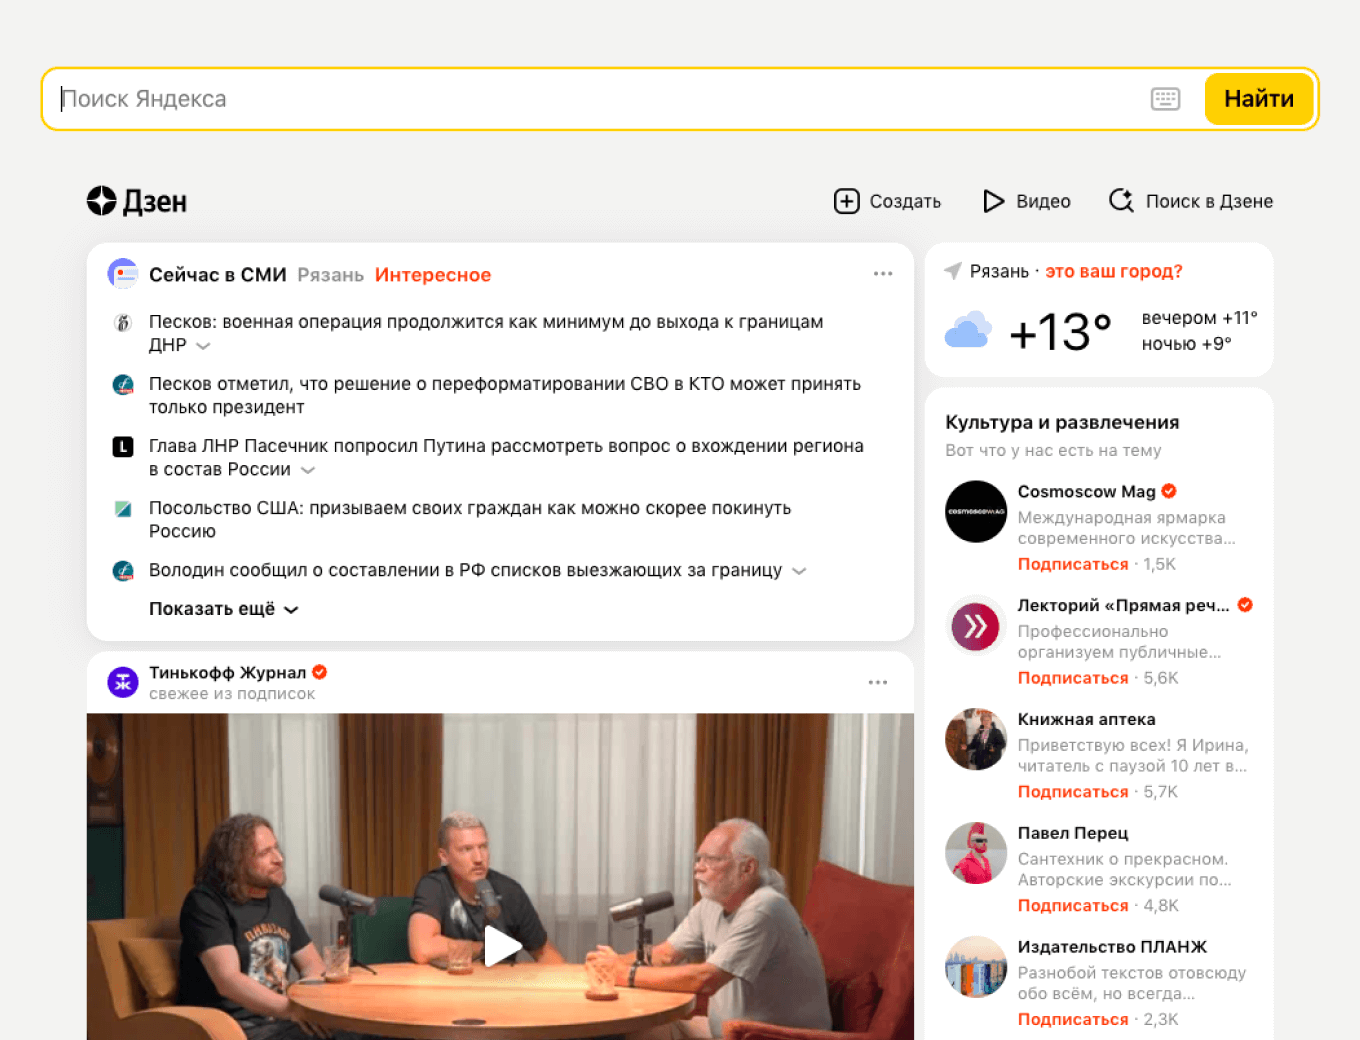Click the Найти search button
Screen dimensions: 1360x1040
[x=1258, y=98]
